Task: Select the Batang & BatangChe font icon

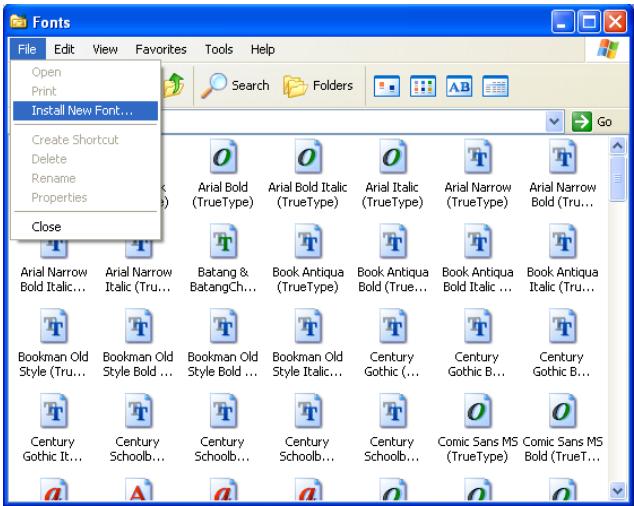Action: click(x=223, y=242)
